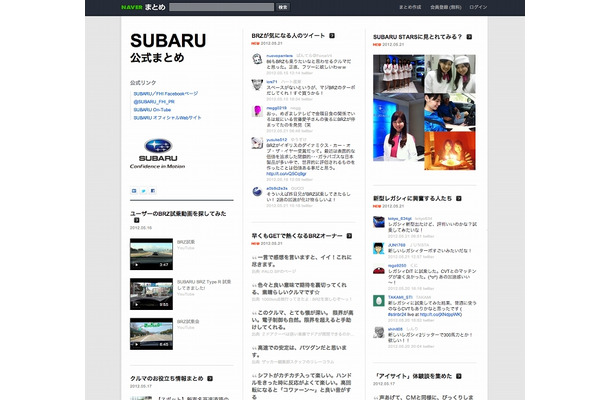Image resolution: width=610 pixels, height=400 pixels.
Task: Open the #stnbr24 hashtag in TAKAMI_STI's tweet
Action: [x=397, y=314]
